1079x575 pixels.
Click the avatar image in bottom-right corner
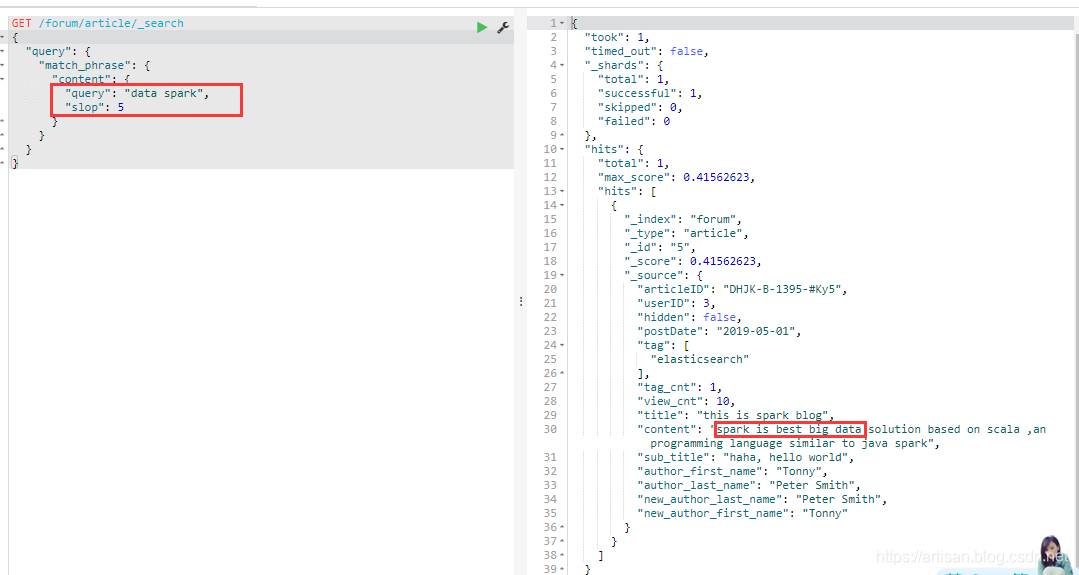pyautogui.click(x=1052, y=553)
